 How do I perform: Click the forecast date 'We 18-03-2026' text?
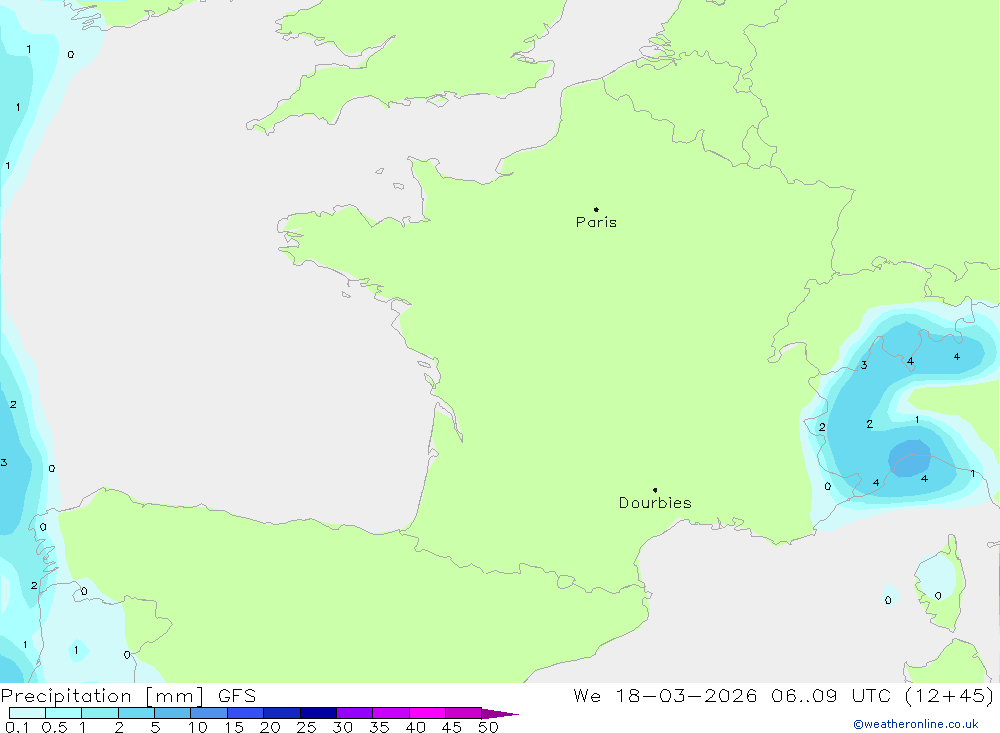coord(665,695)
